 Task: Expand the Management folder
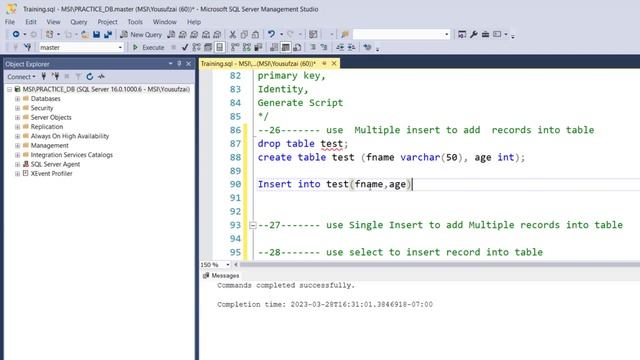point(18,146)
